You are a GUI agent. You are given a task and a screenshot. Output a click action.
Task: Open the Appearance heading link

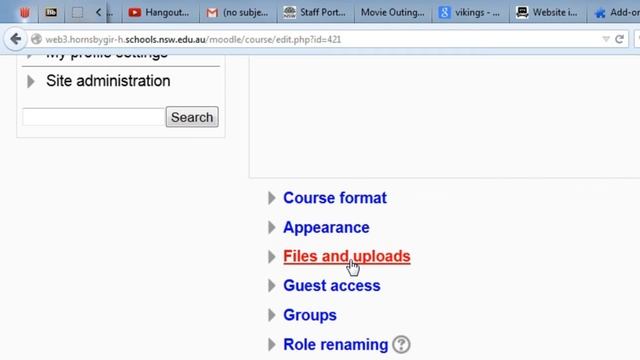click(x=326, y=227)
